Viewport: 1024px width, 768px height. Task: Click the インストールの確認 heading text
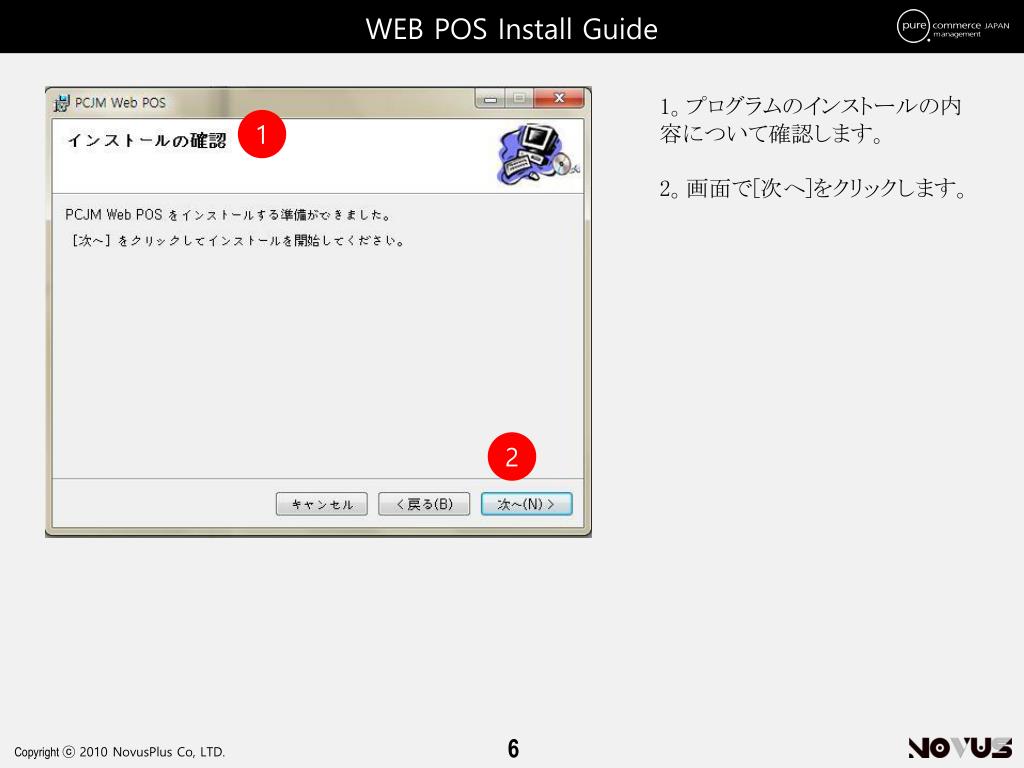point(147,140)
